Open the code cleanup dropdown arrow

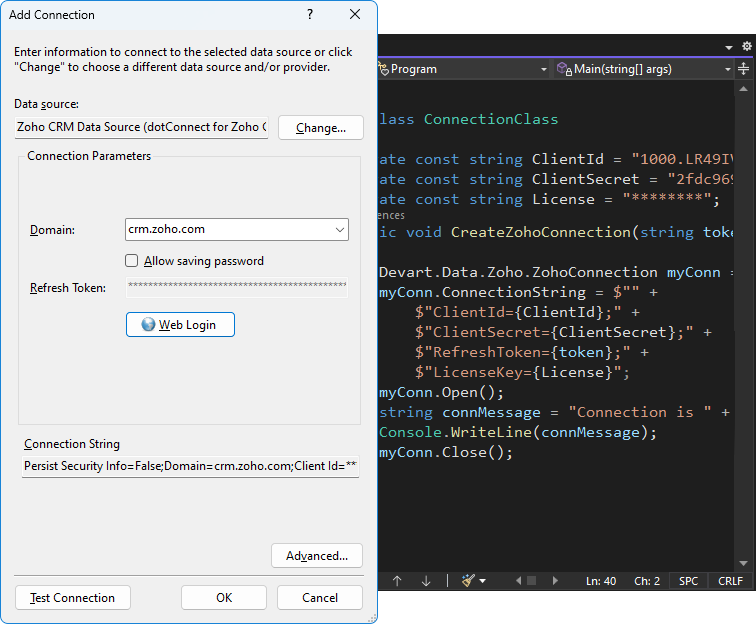click(482, 581)
